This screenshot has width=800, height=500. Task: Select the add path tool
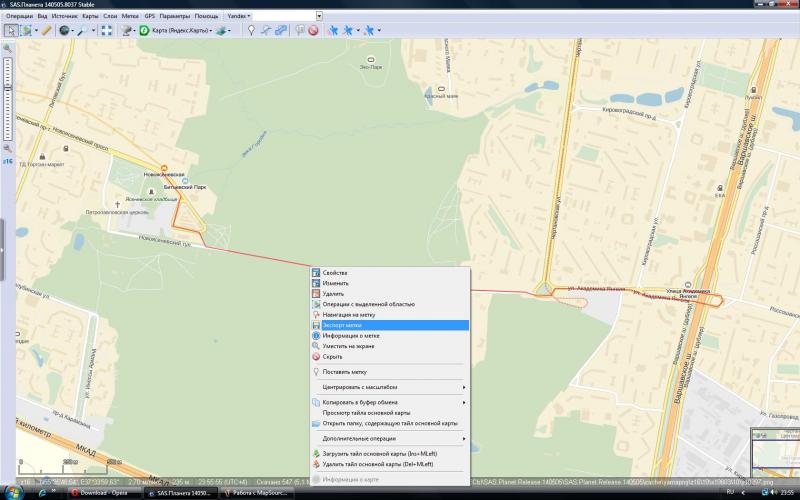[x=266, y=31]
